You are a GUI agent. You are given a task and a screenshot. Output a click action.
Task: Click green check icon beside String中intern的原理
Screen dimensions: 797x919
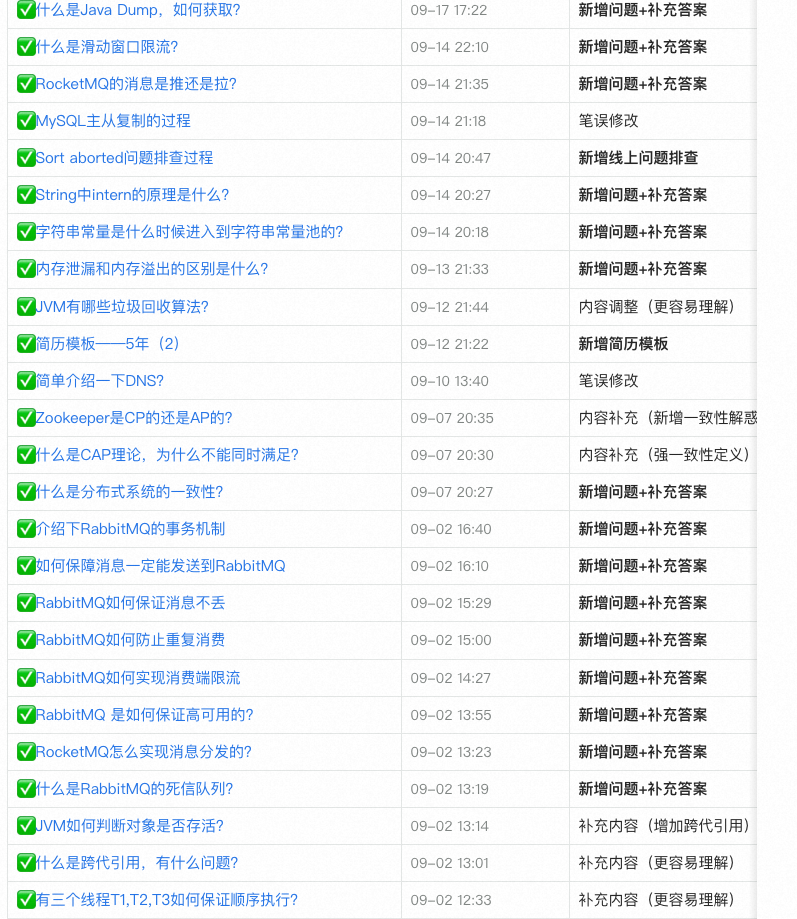[x=26, y=195]
